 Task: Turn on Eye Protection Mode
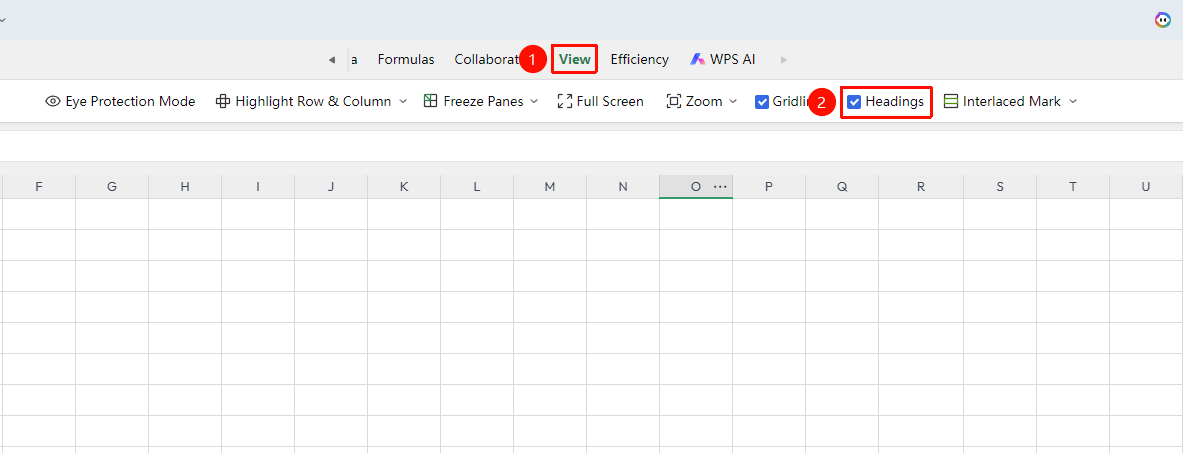click(120, 101)
